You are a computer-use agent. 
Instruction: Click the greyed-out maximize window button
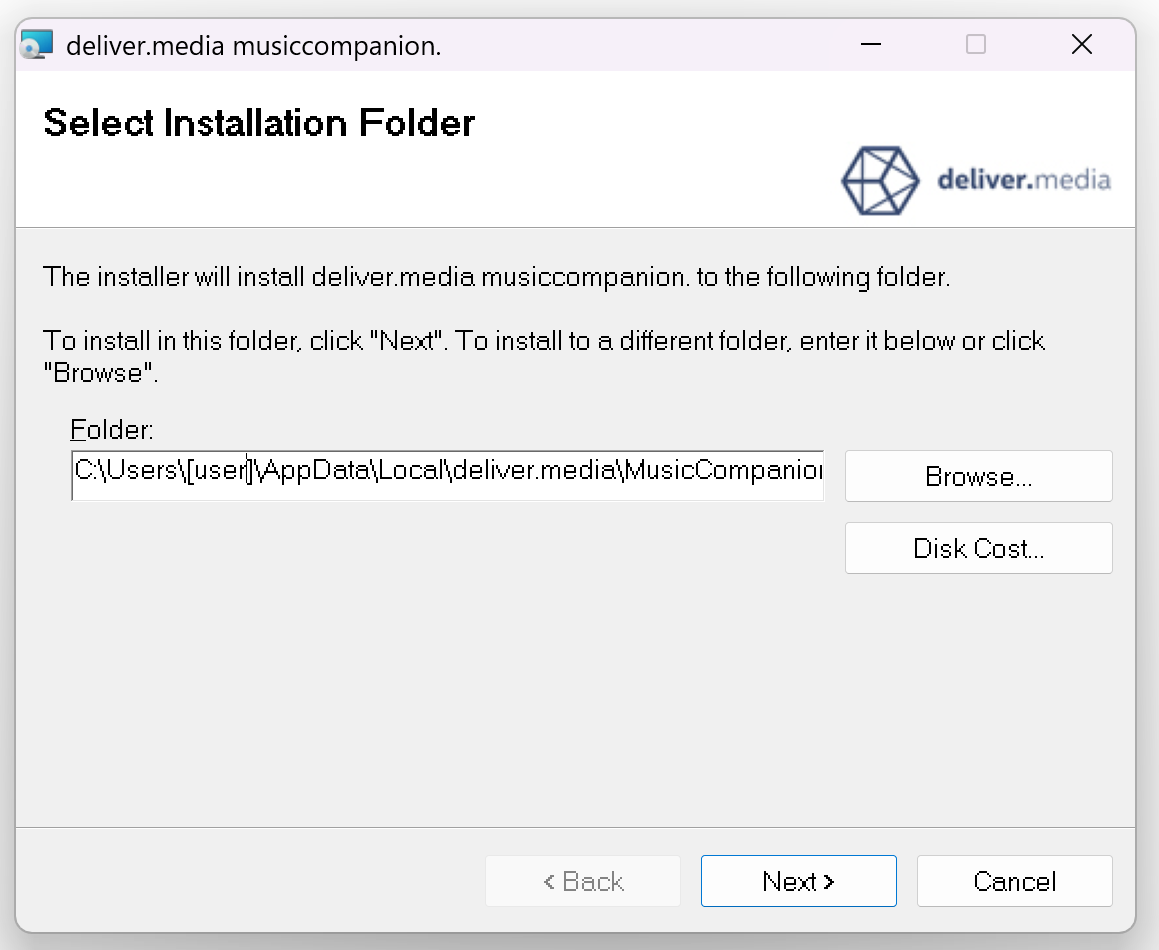tap(976, 44)
